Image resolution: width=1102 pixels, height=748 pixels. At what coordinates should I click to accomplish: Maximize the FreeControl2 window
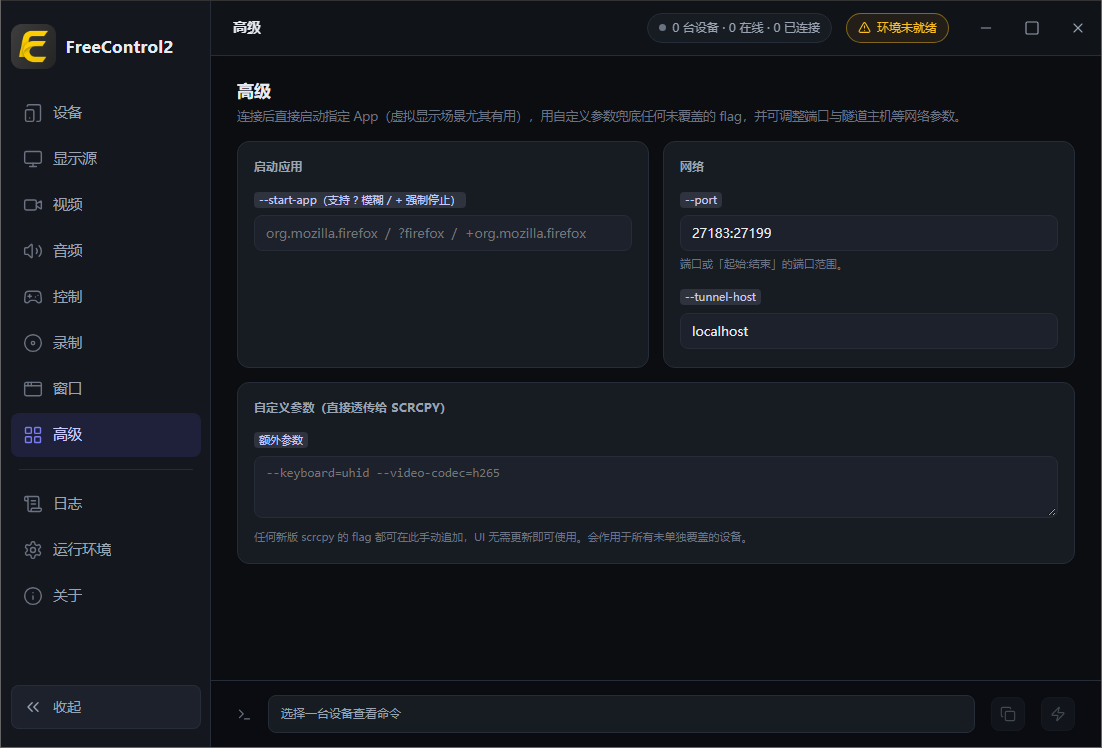coord(1032,28)
